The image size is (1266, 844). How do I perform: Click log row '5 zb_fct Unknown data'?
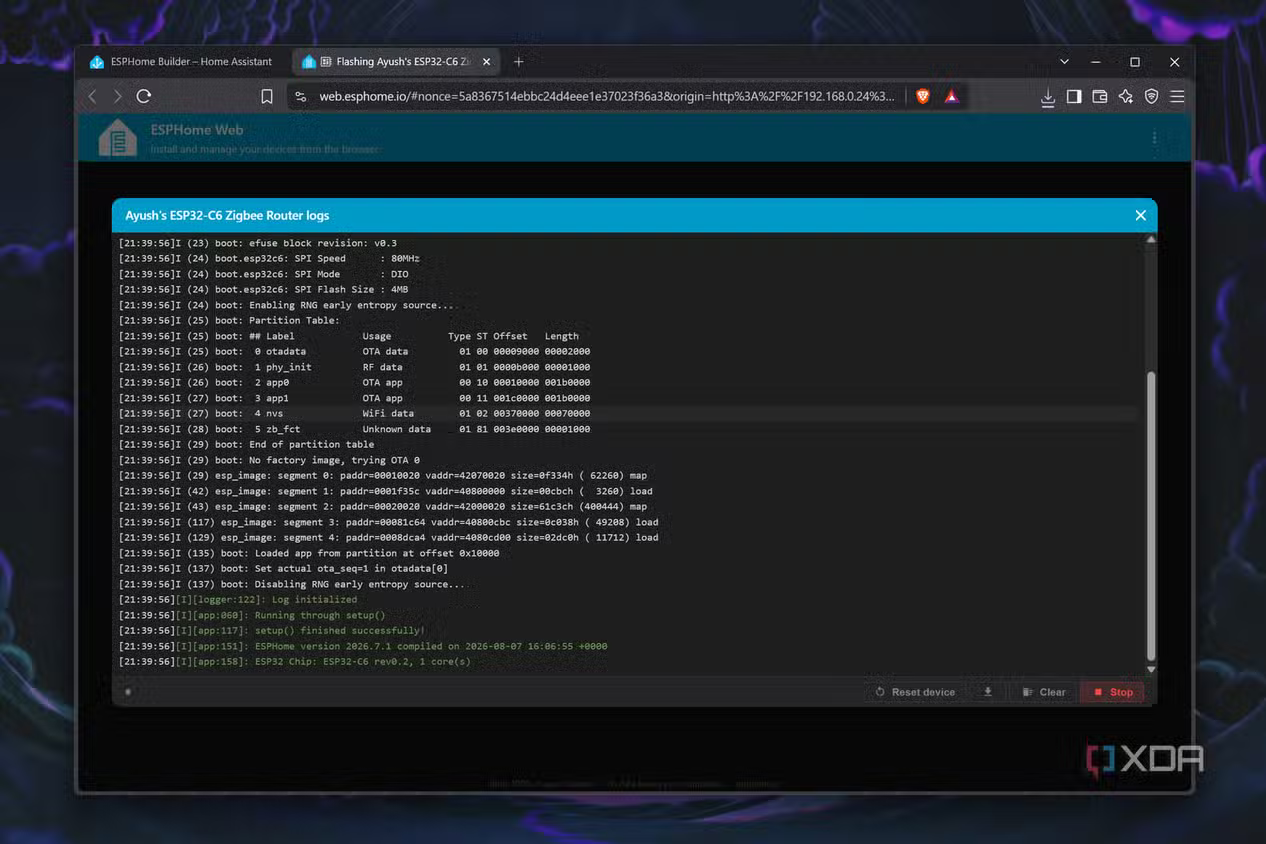coord(354,429)
